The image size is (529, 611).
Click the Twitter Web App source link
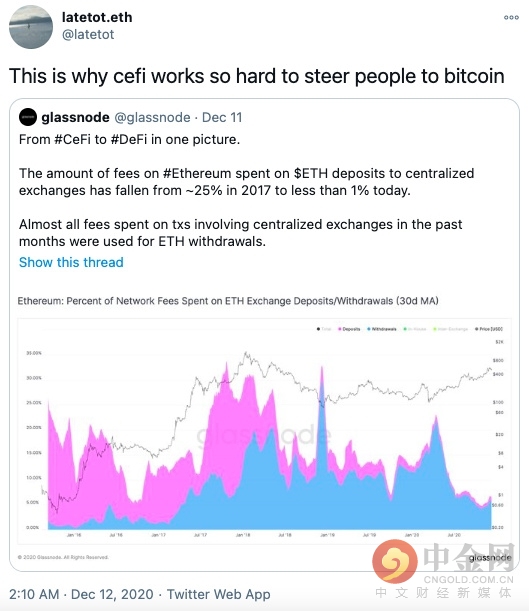[219, 594]
